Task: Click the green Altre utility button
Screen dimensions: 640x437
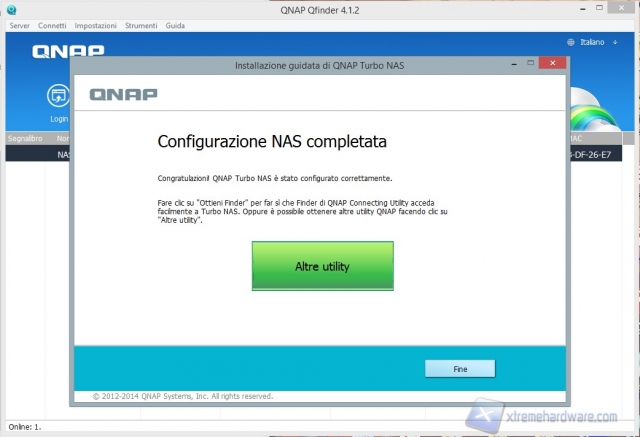Action: pyautogui.click(x=322, y=267)
